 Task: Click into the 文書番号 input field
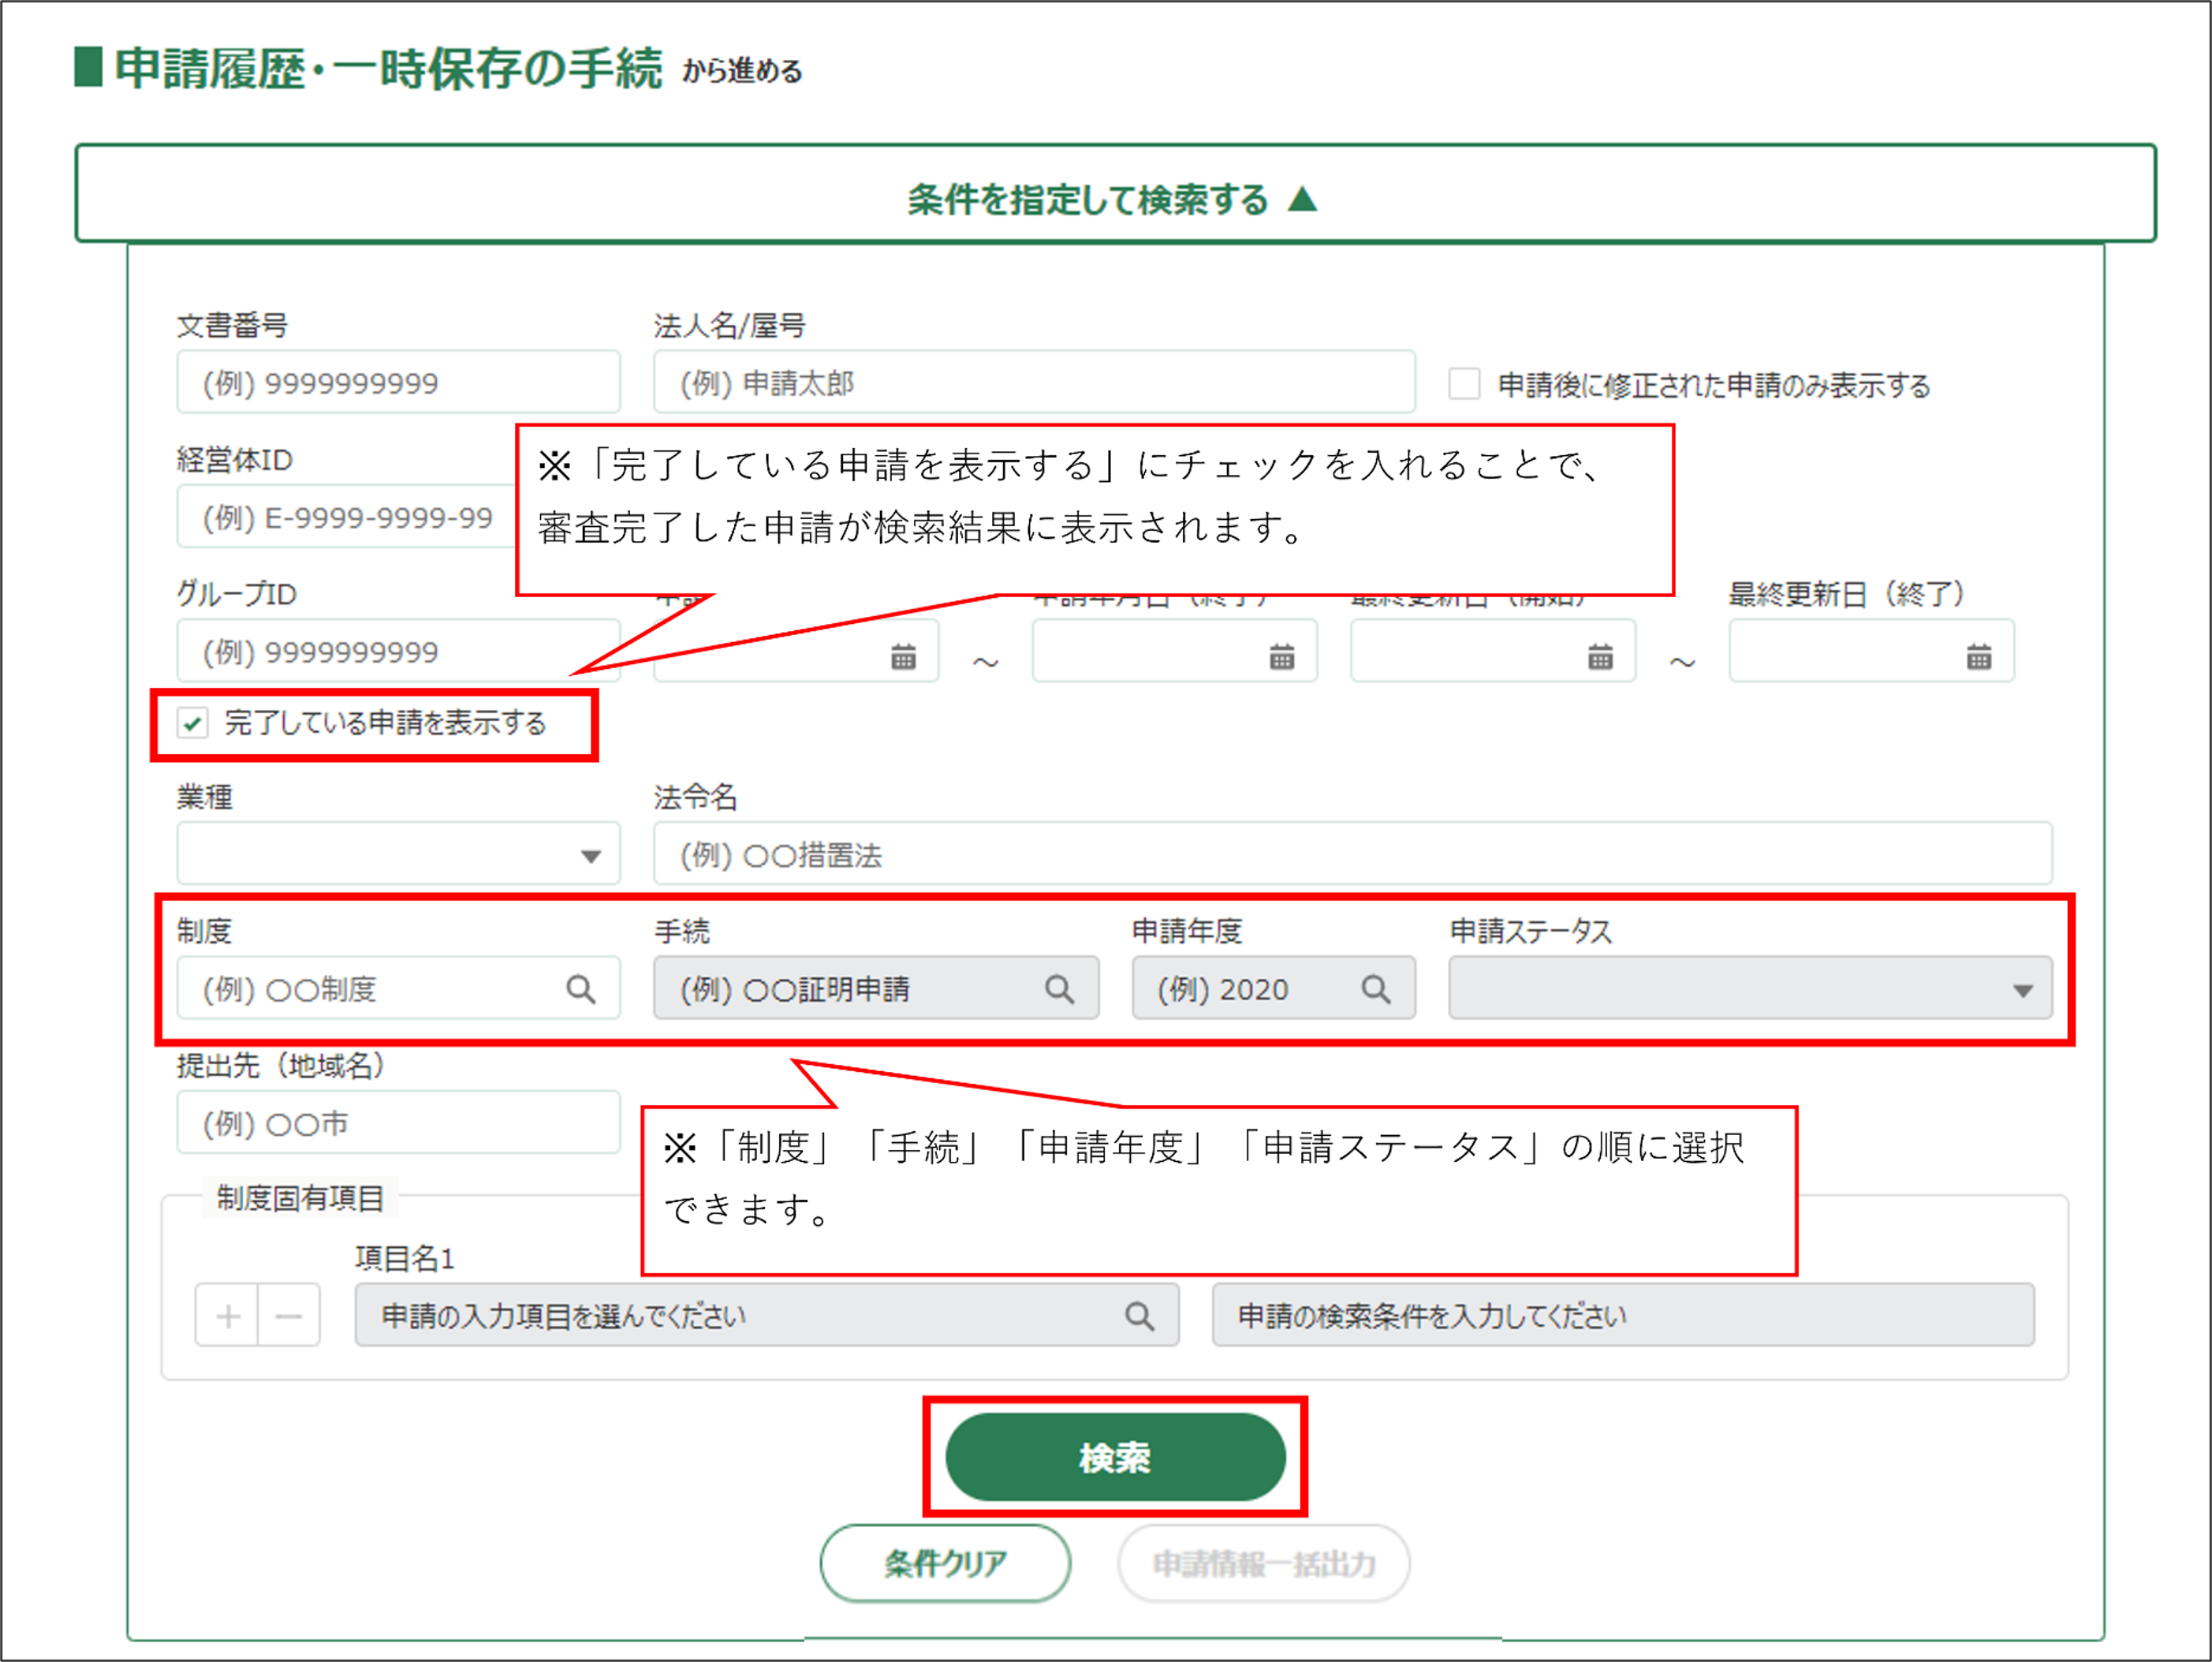[x=398, y=382]
